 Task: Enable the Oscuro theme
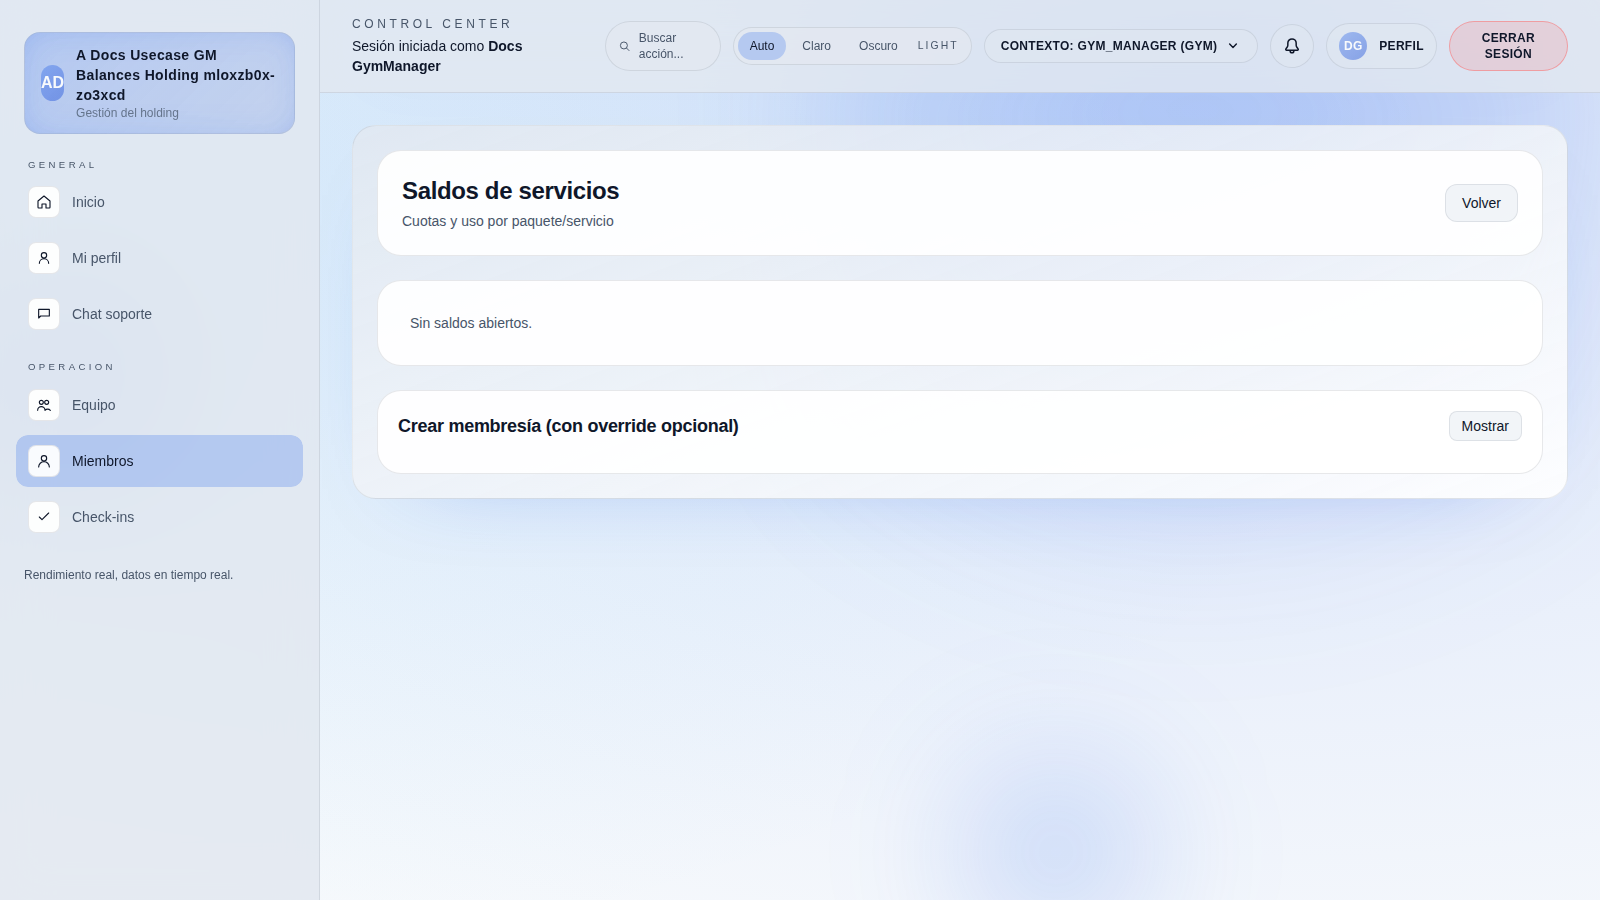point(877,45)
